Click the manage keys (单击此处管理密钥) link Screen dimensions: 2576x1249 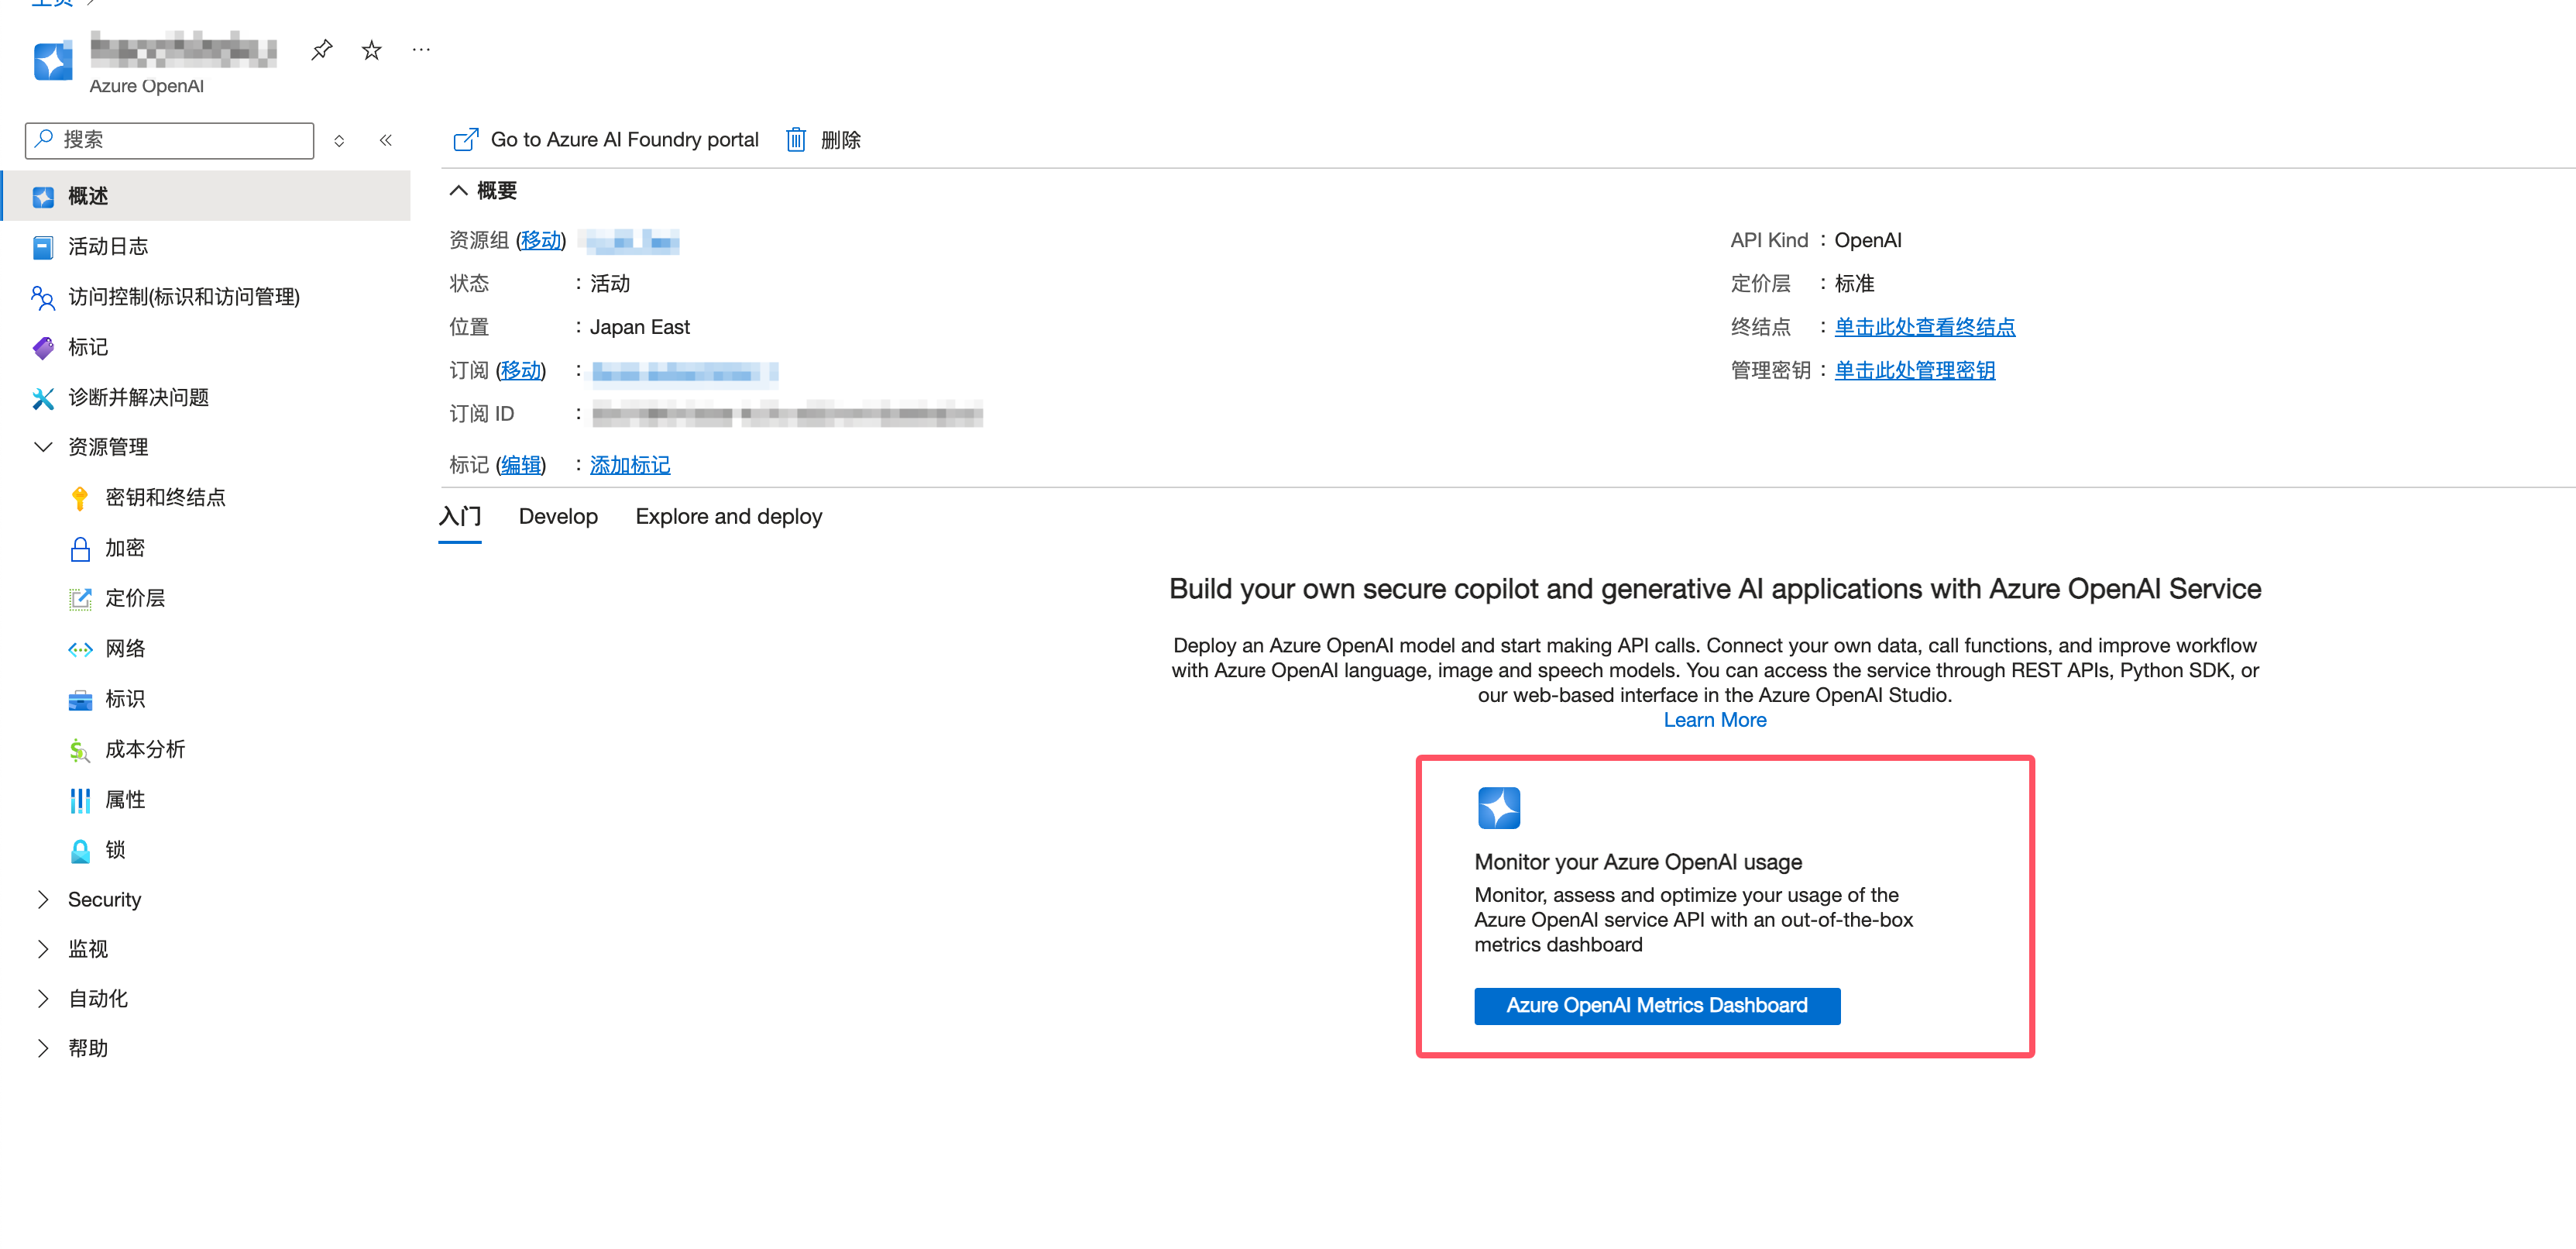1914,370
